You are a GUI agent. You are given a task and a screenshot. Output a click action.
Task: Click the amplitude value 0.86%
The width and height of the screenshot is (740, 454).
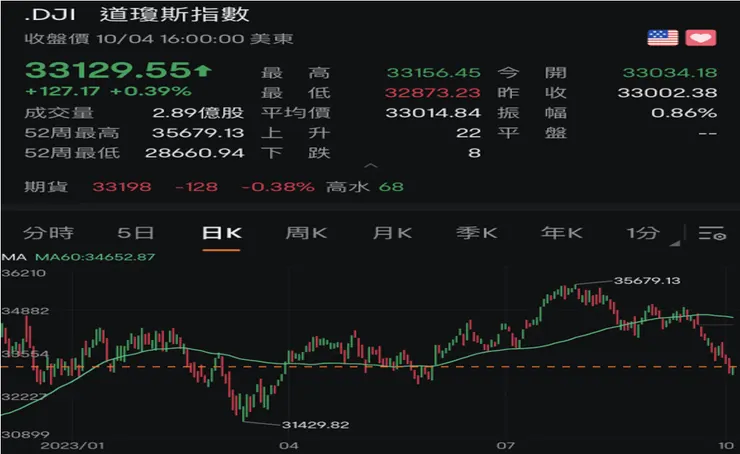684,113
